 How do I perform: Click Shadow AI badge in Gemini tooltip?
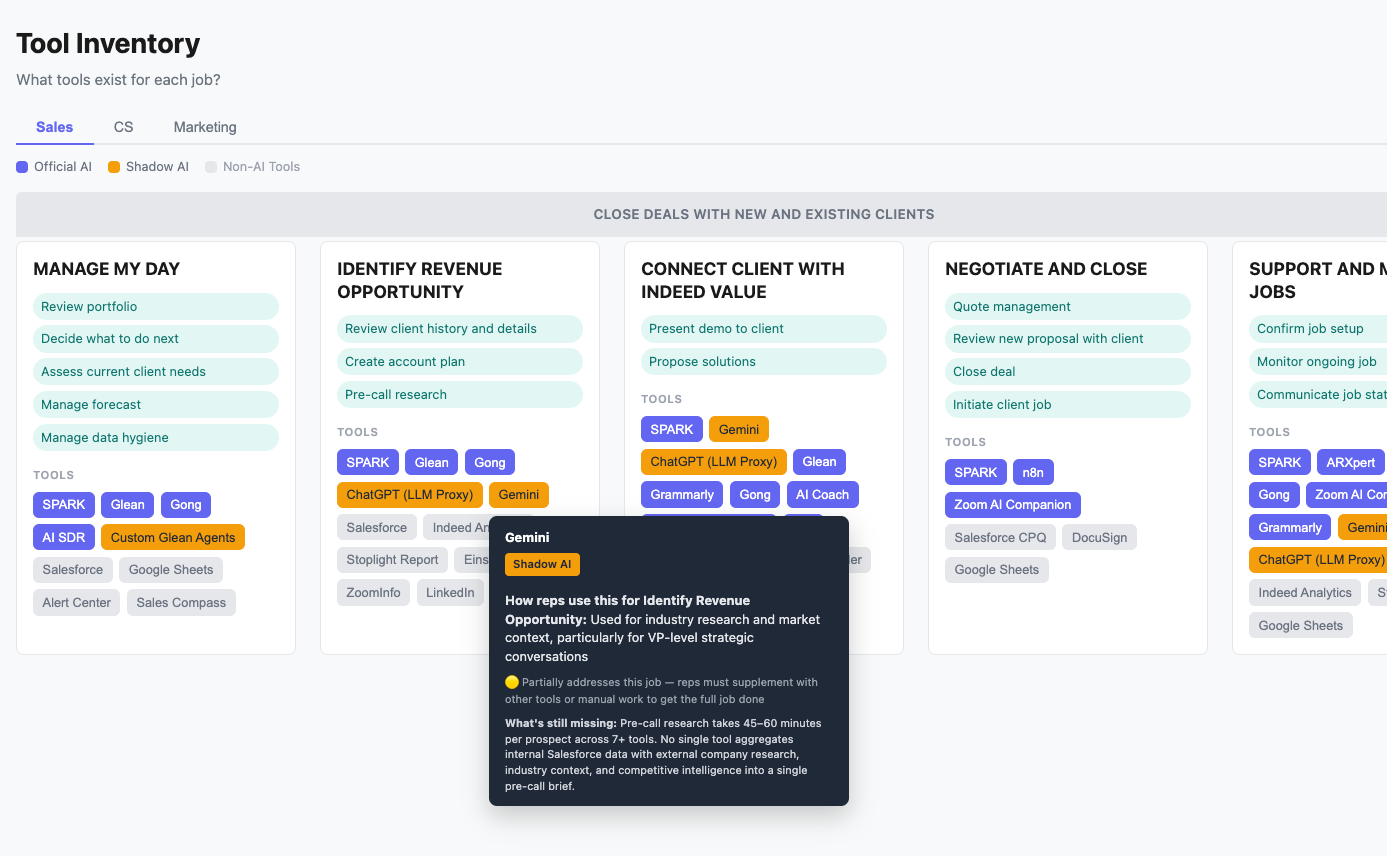pyautogui.click(x=542, y=564)
